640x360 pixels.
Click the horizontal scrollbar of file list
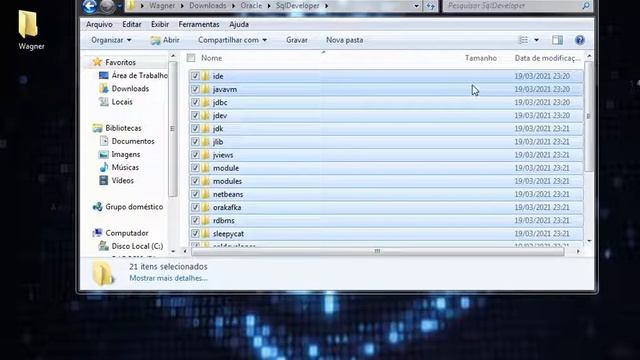tap(378, 251)
